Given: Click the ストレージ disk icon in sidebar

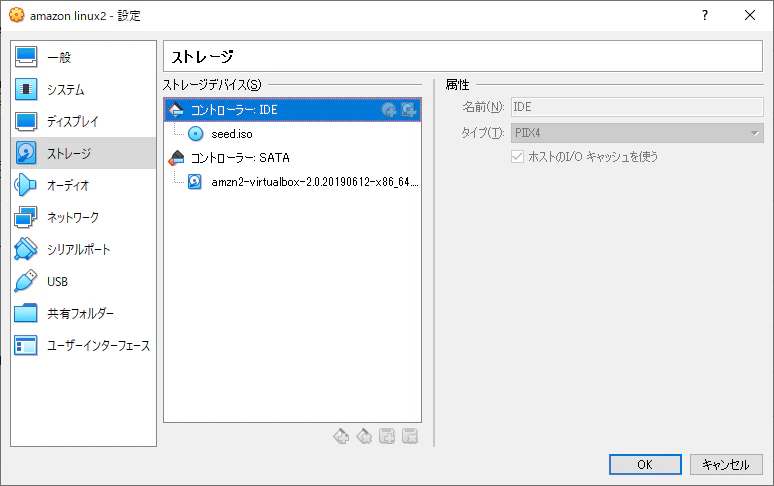Looking at the screenshot, I should pos(26,153).
